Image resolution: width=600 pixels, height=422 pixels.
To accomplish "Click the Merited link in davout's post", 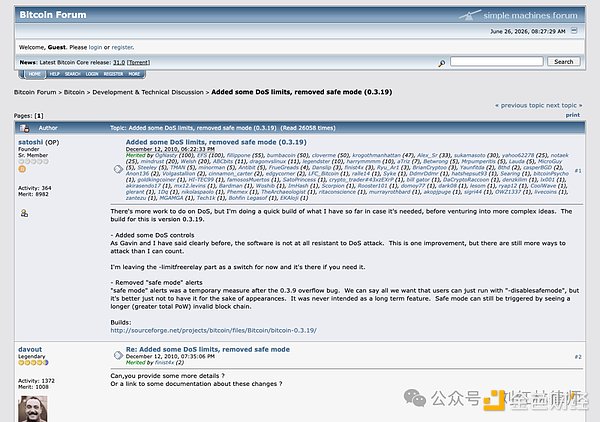I will 136,362.
